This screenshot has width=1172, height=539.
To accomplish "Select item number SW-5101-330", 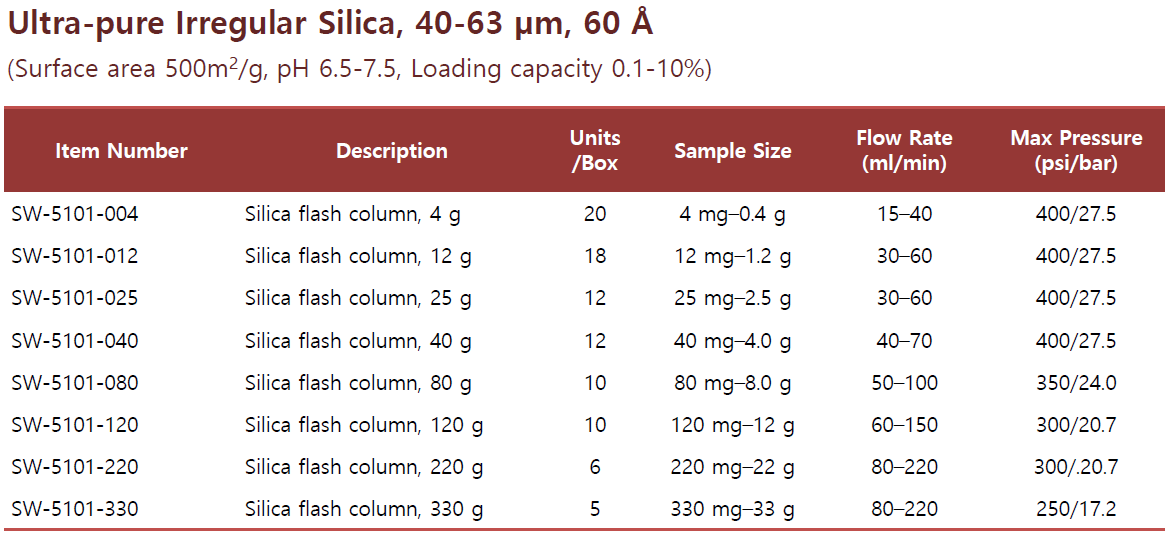I will tap(75, 510).
